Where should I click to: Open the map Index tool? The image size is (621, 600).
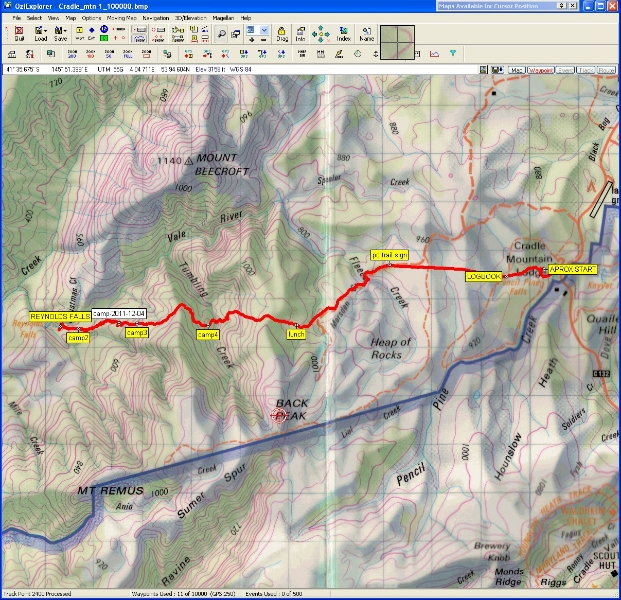pos(345,34)
